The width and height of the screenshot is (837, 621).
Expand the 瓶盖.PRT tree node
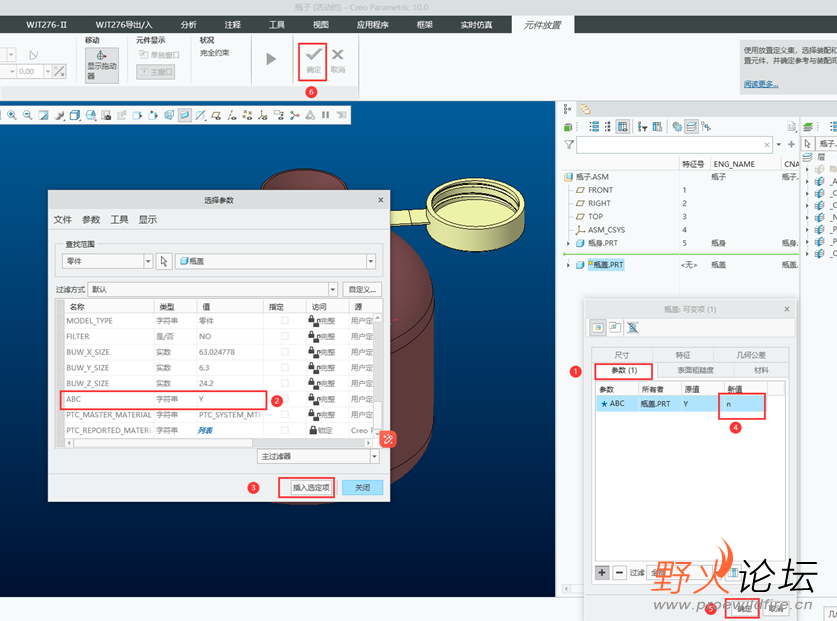[568, 265]
